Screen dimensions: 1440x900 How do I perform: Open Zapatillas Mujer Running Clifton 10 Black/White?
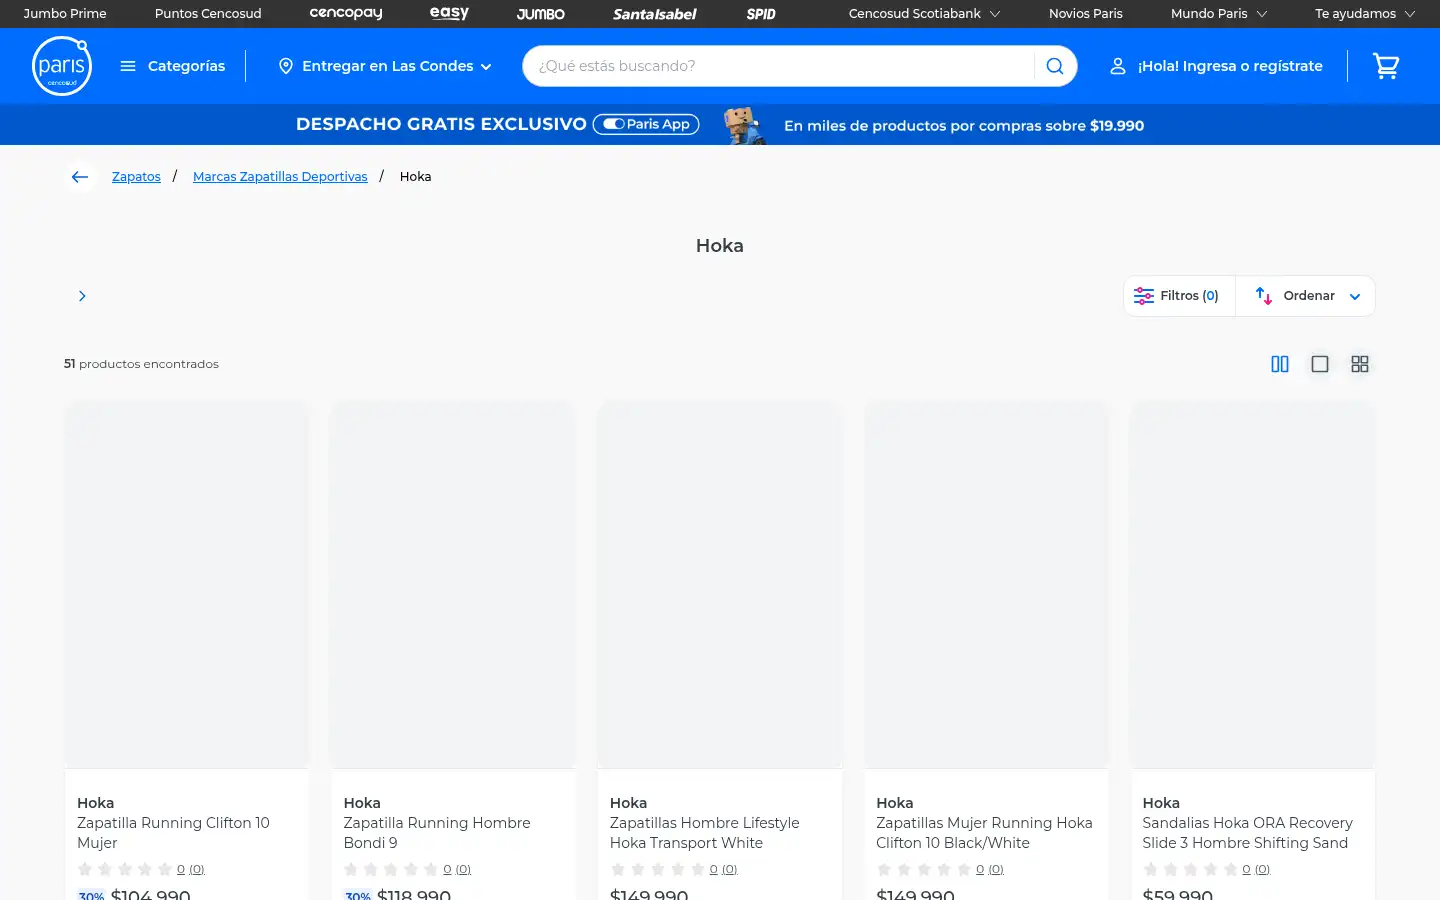pyautogui.click(x=984, y=833)
